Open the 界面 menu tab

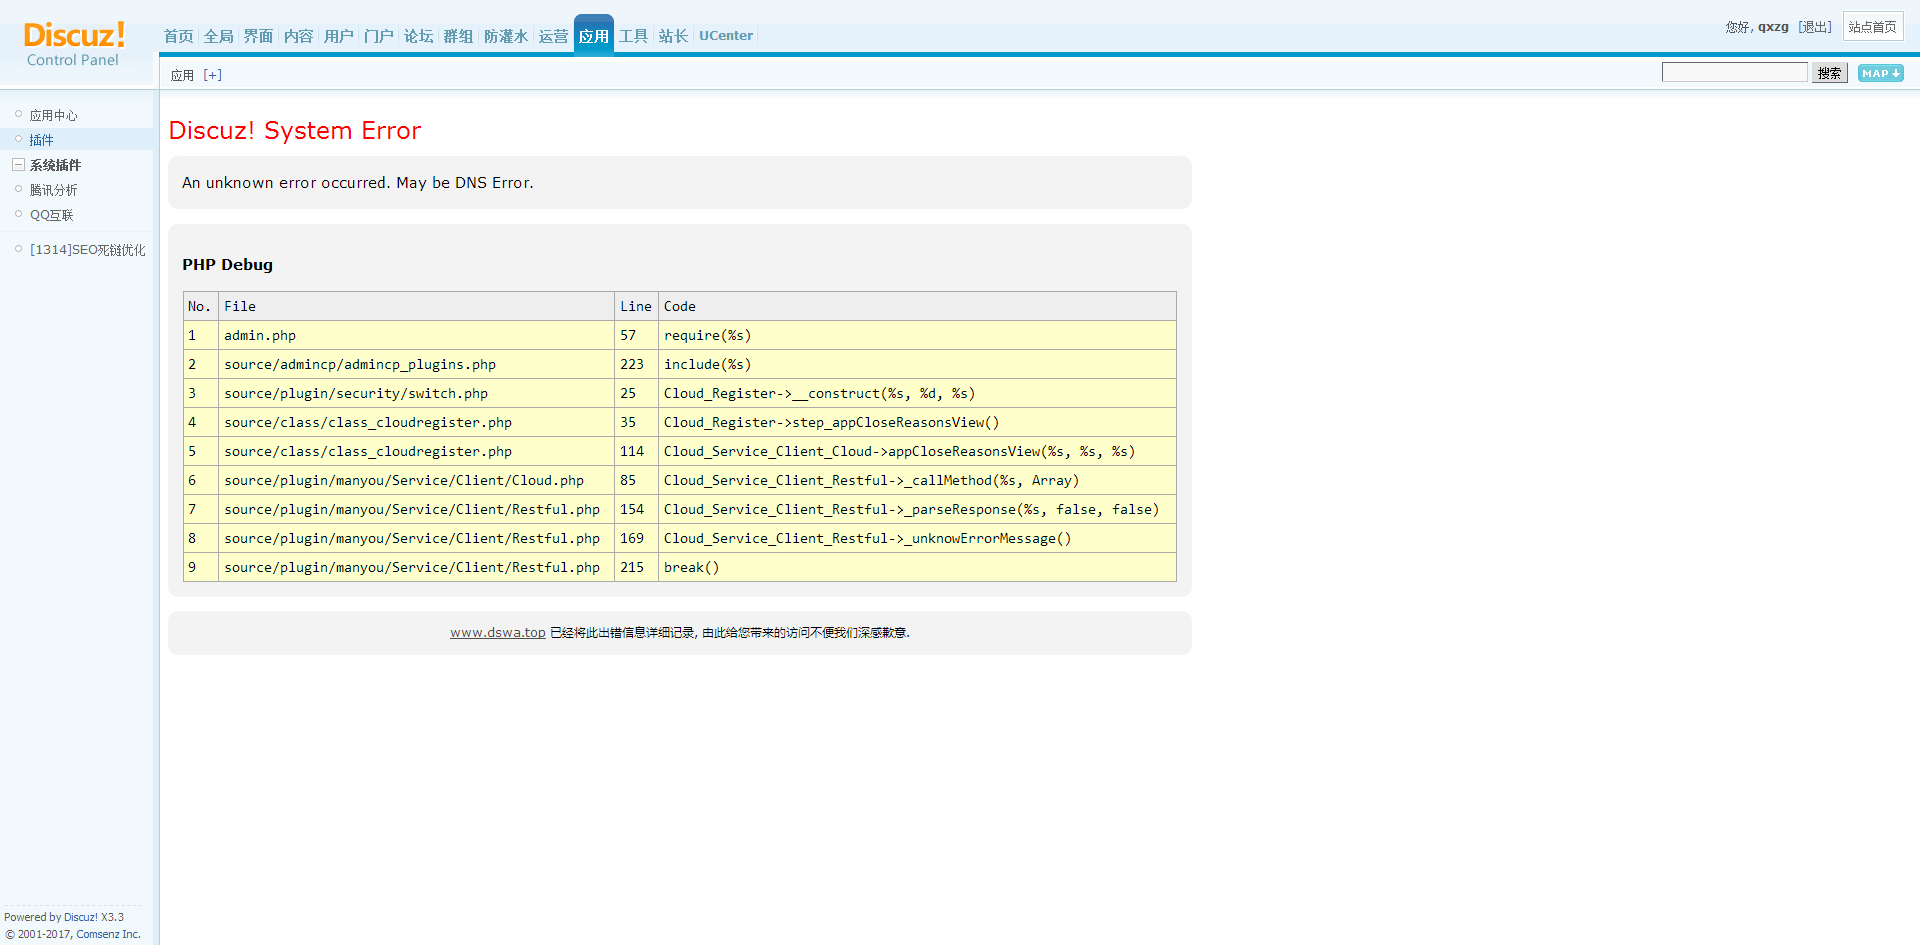tap(258, 36)
